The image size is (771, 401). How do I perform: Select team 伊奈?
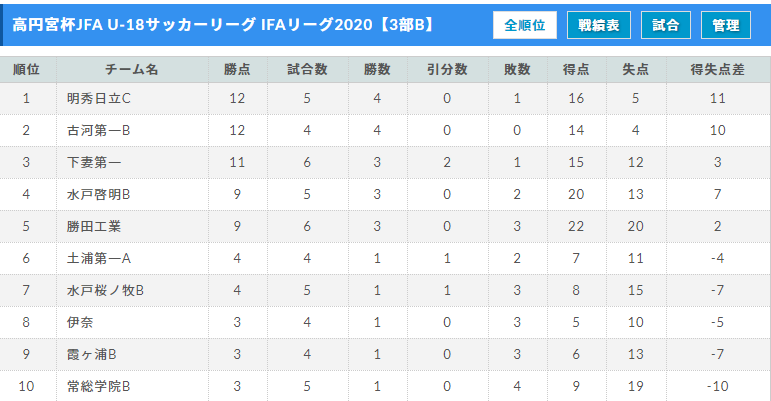tap(80, 322)
